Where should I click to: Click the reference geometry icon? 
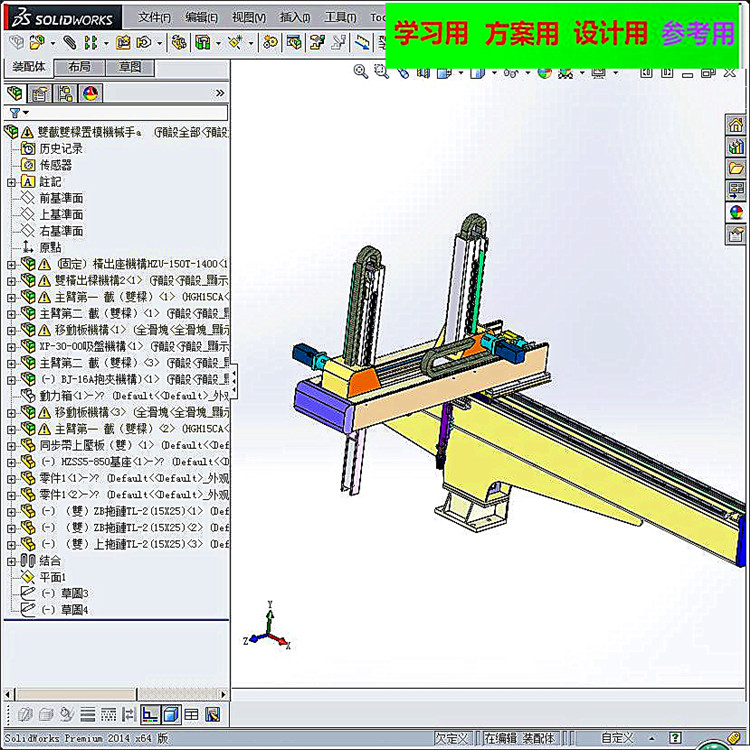[235, 43]
